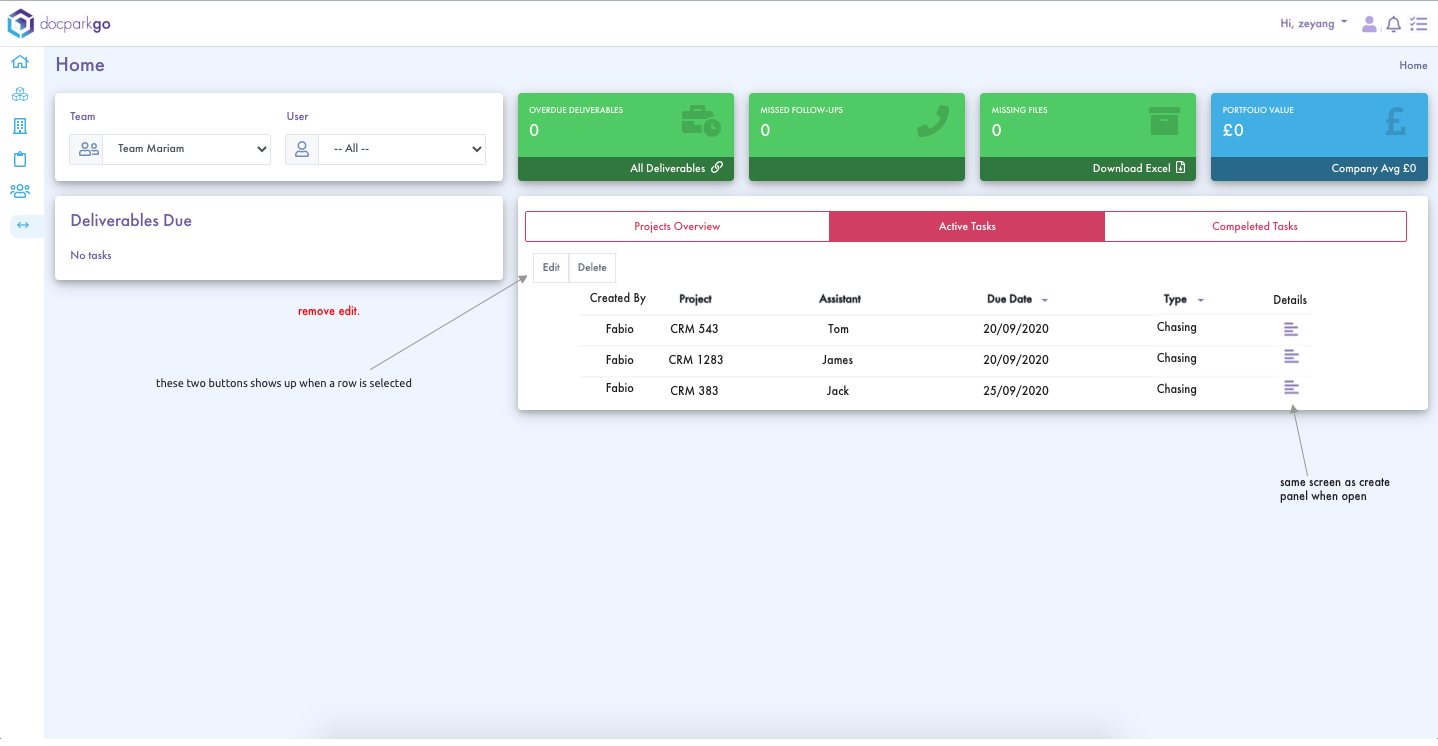
Task: Expand the Hi, zeyang user menu
Action: (1313, 23)
